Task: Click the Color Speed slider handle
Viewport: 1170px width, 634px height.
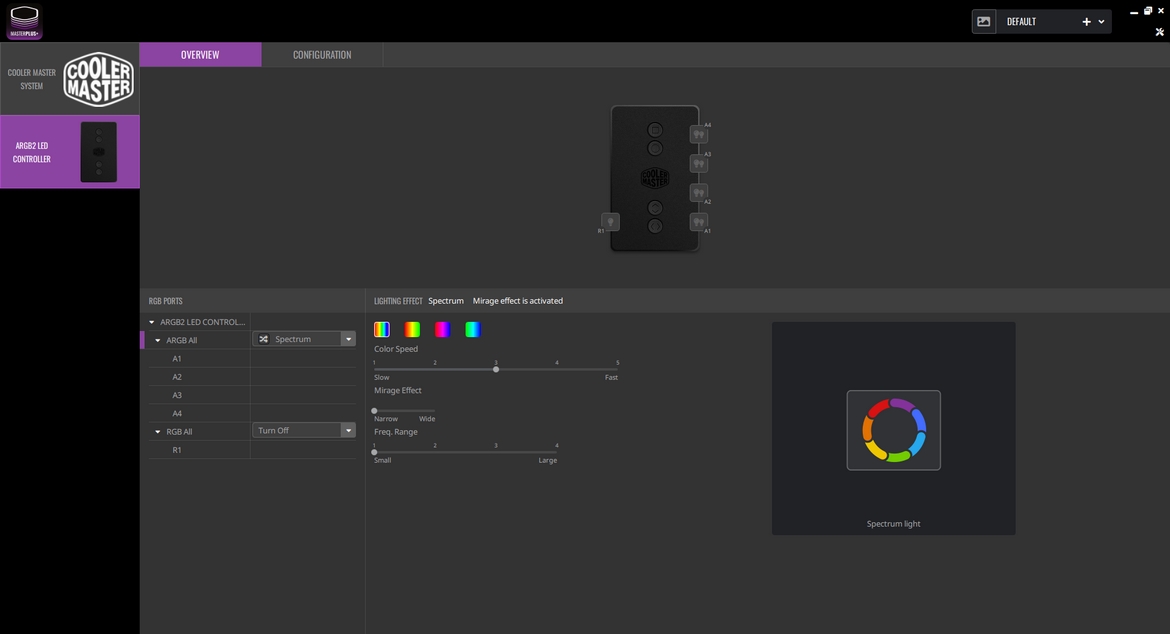Action: coord(496,369)
